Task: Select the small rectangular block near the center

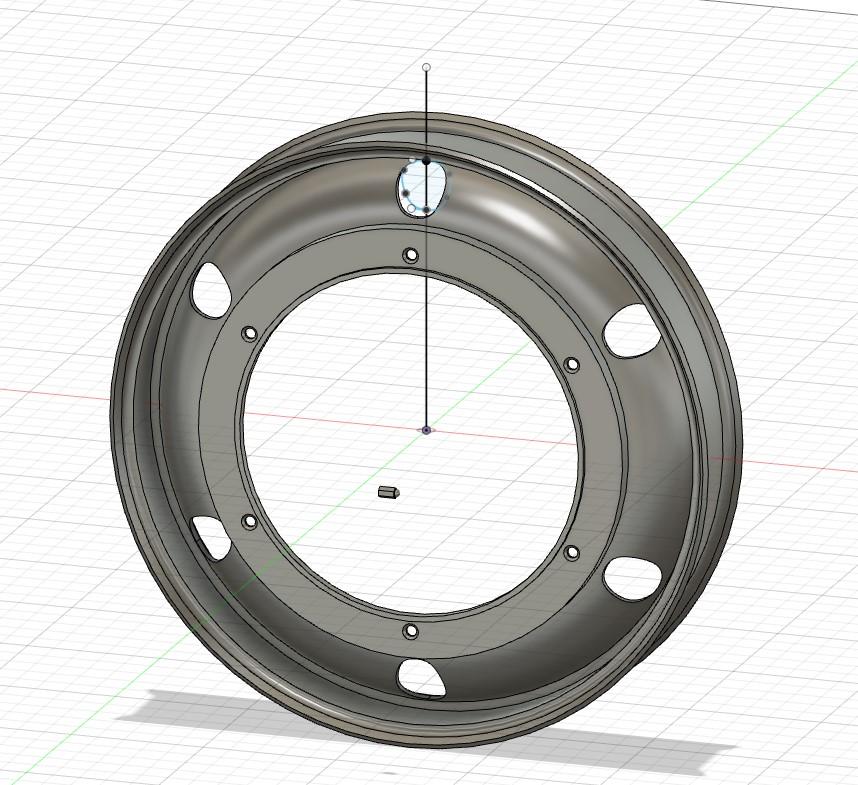Action: tap(388, 491)
